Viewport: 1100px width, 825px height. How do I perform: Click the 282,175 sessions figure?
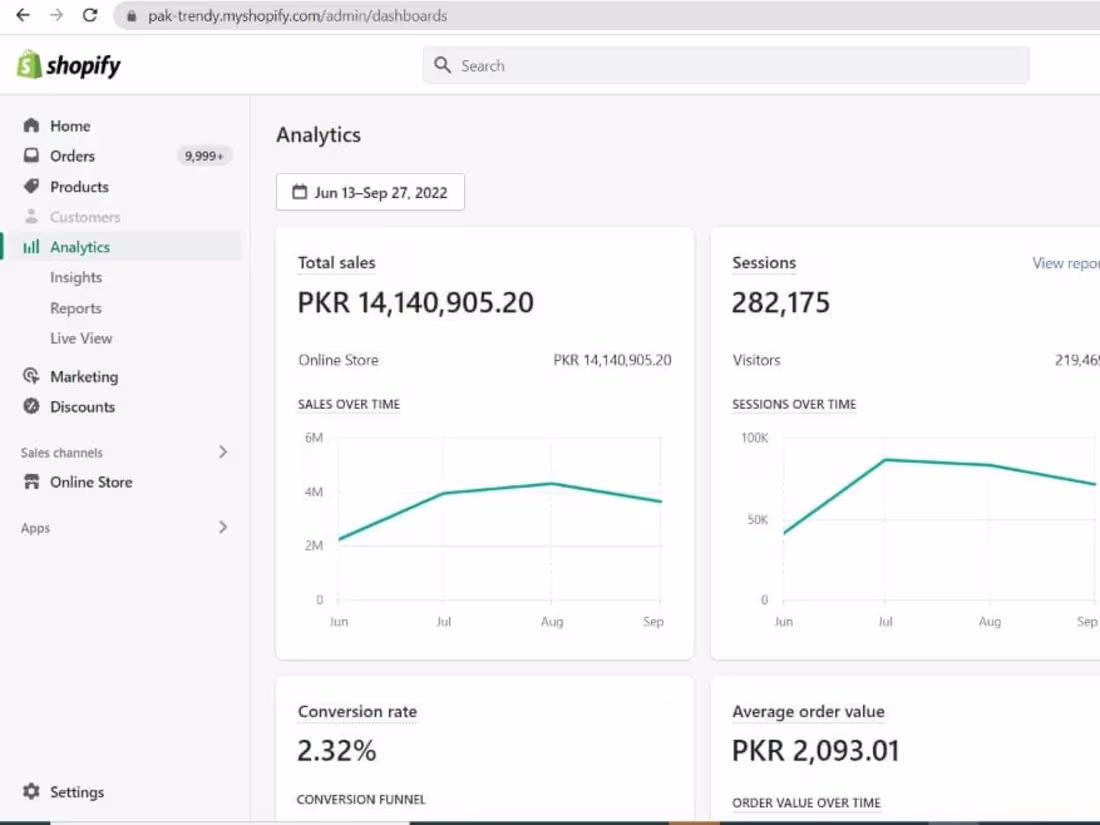[781, 302]
